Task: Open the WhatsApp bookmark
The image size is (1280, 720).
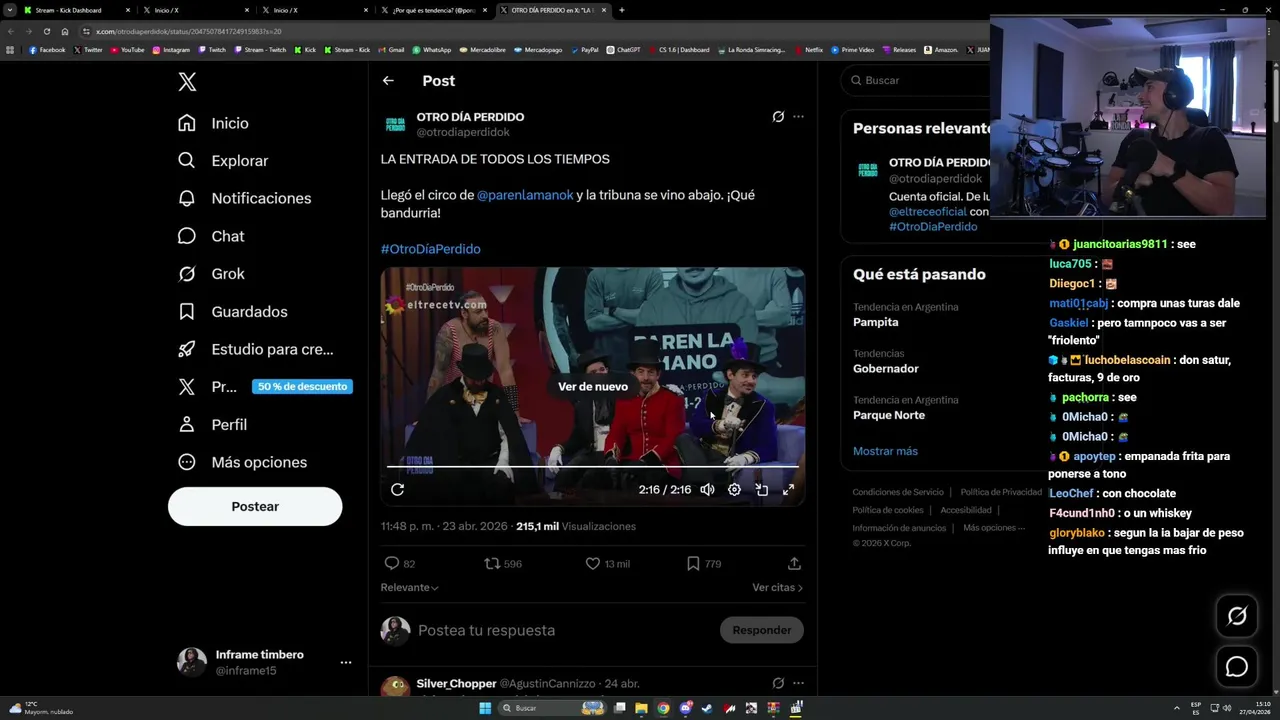Action: 432,49
